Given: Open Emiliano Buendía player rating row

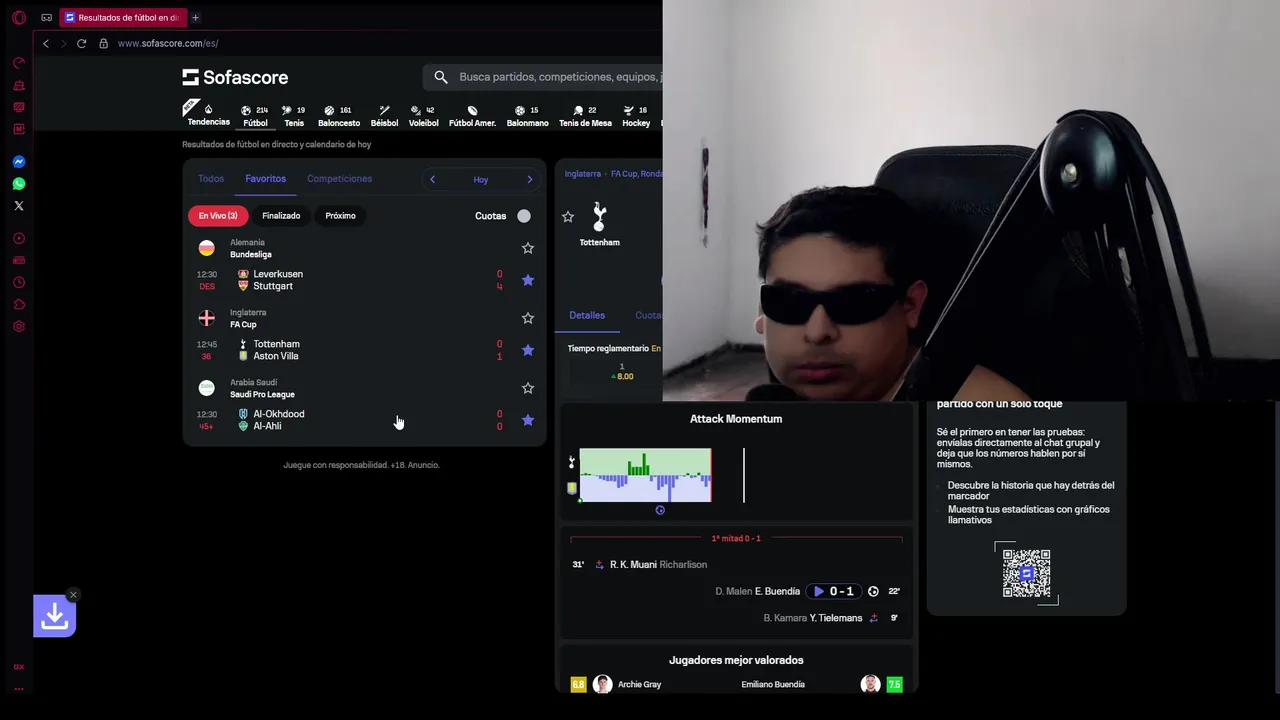Looking at the screenshot, I should (821, 685).
